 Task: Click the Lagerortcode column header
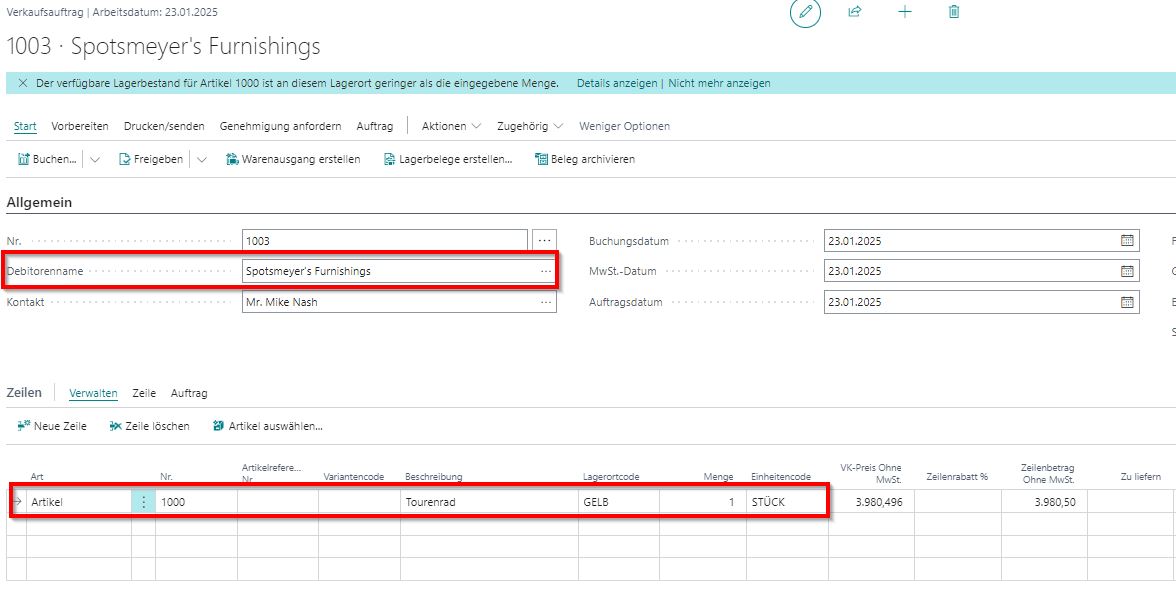(610, 476)
